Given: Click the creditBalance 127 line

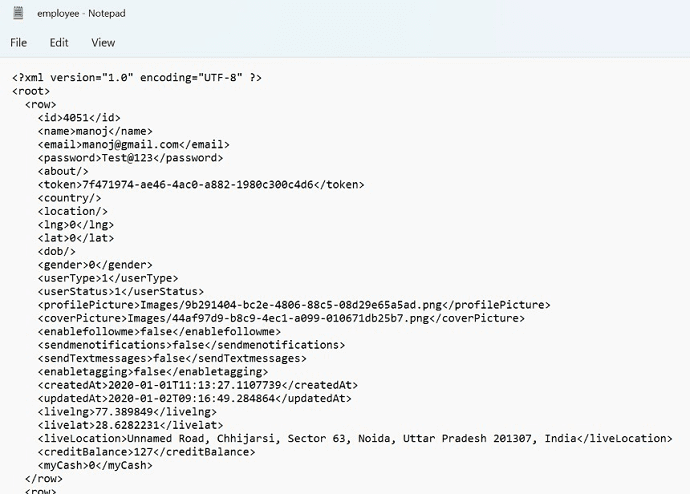Looking at the screenshot, I should coord(147,452).
